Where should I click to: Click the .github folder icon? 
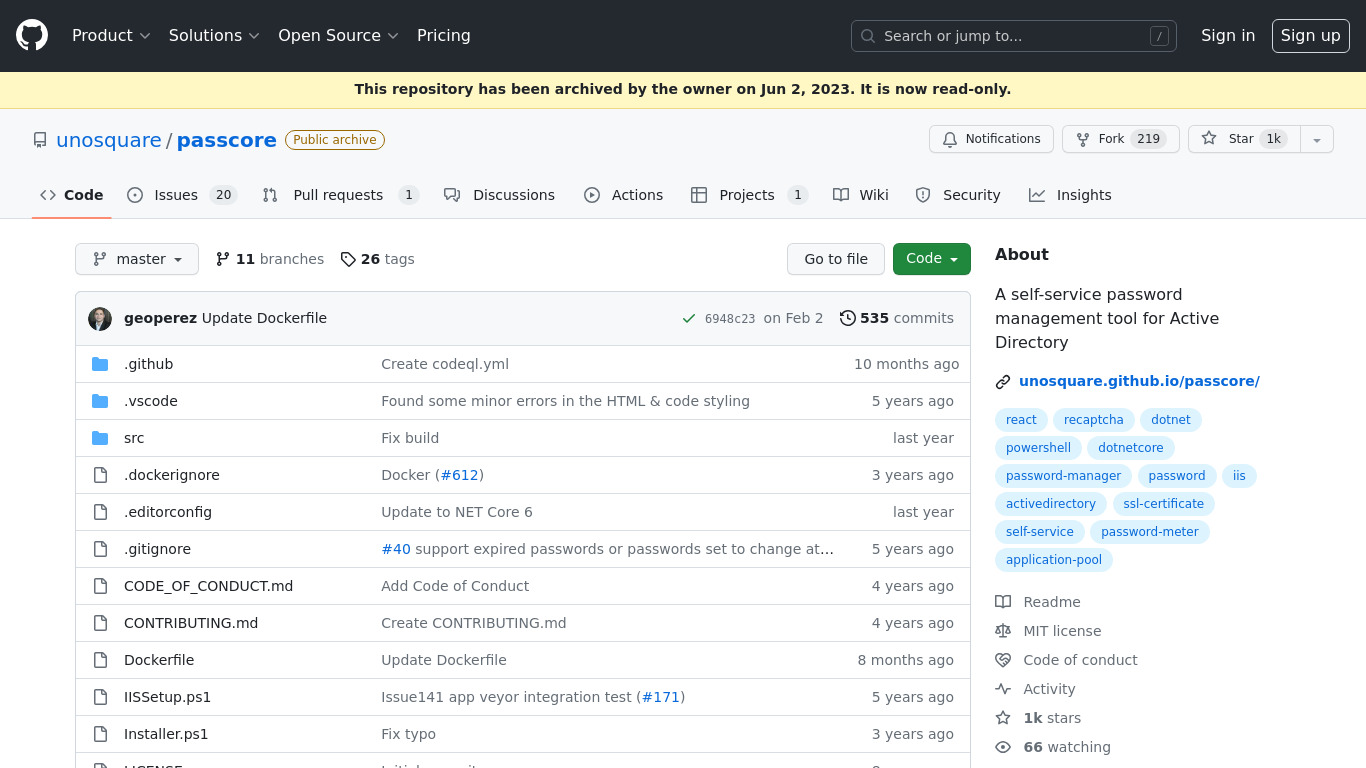click(100, 364)
